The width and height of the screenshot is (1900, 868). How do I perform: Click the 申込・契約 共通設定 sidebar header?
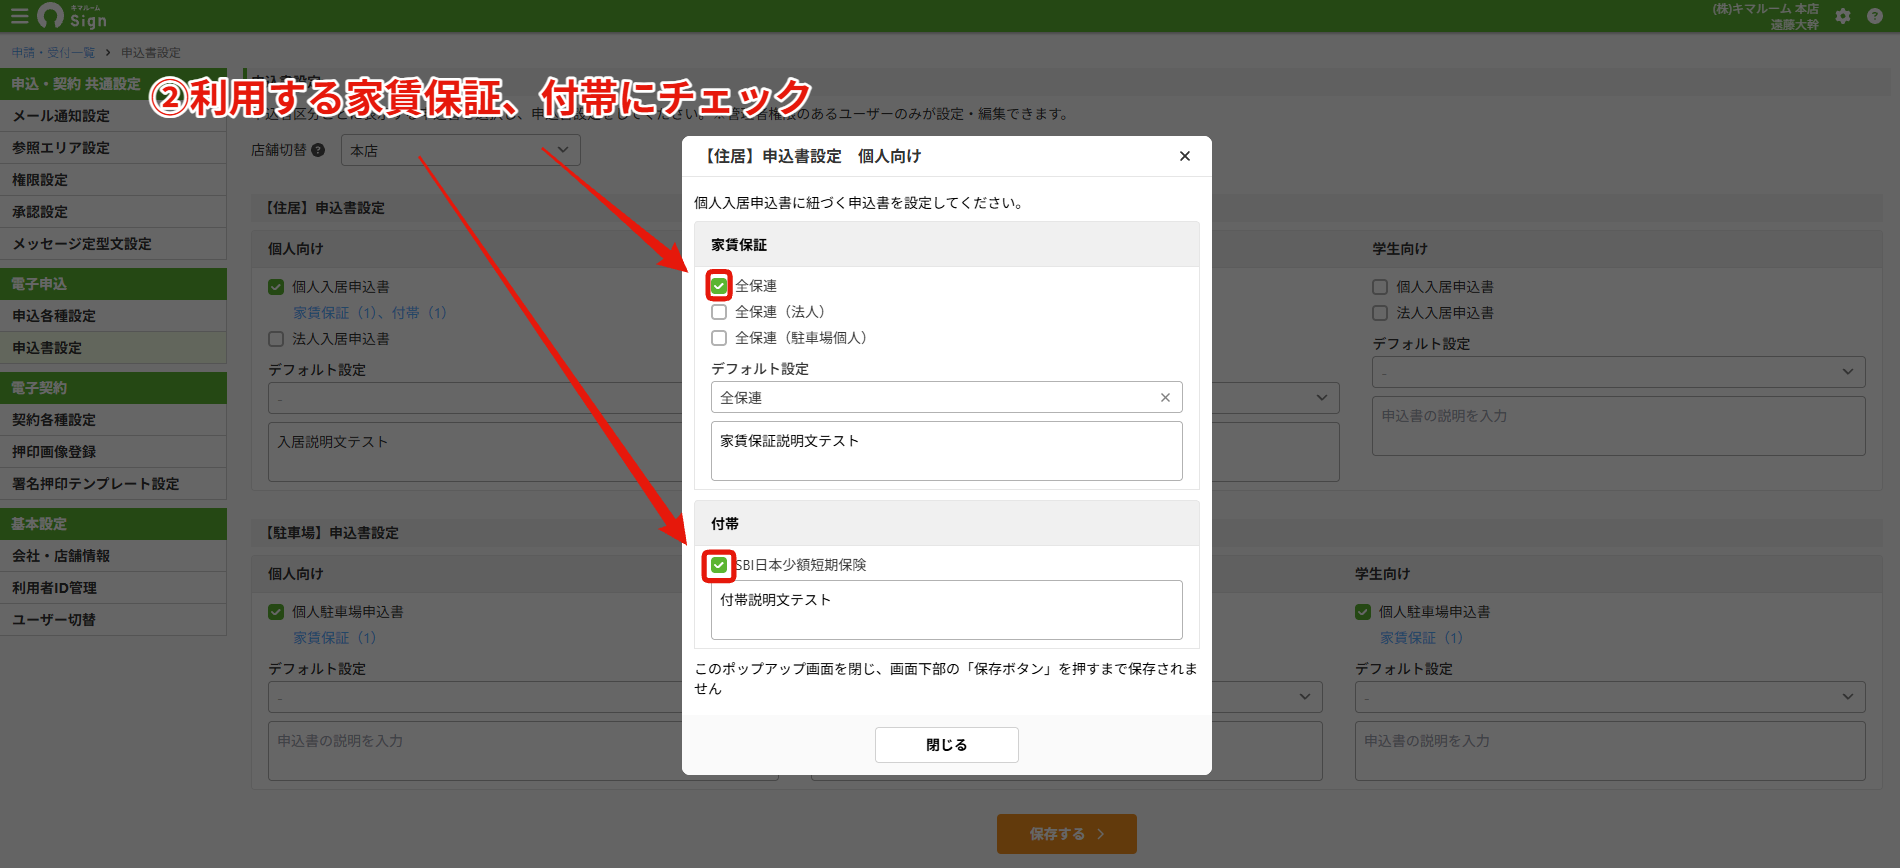(x=113, y=84)
